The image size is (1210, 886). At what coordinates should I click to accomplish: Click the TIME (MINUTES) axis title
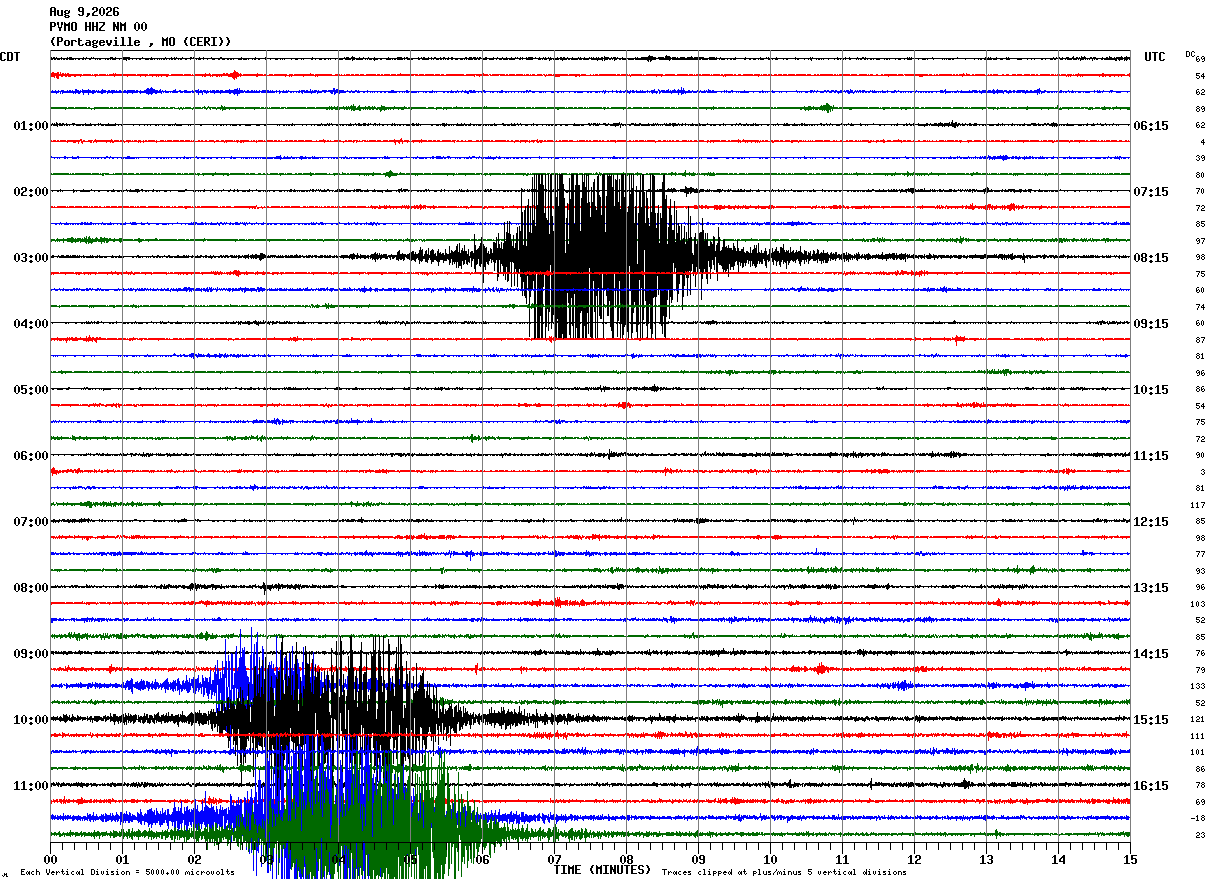(x=602, y=870)
